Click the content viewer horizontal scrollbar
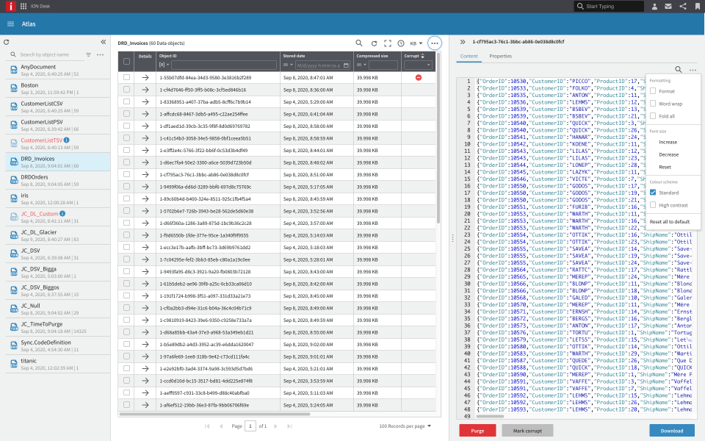The image size is (705, 441). point(490,416)
